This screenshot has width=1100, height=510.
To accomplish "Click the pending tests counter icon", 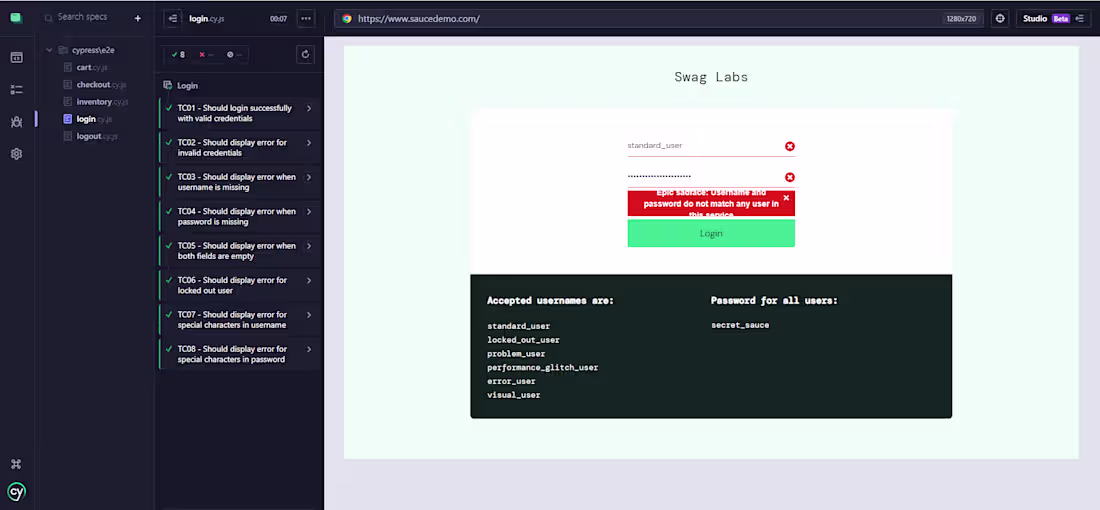I will pos(234,55).
